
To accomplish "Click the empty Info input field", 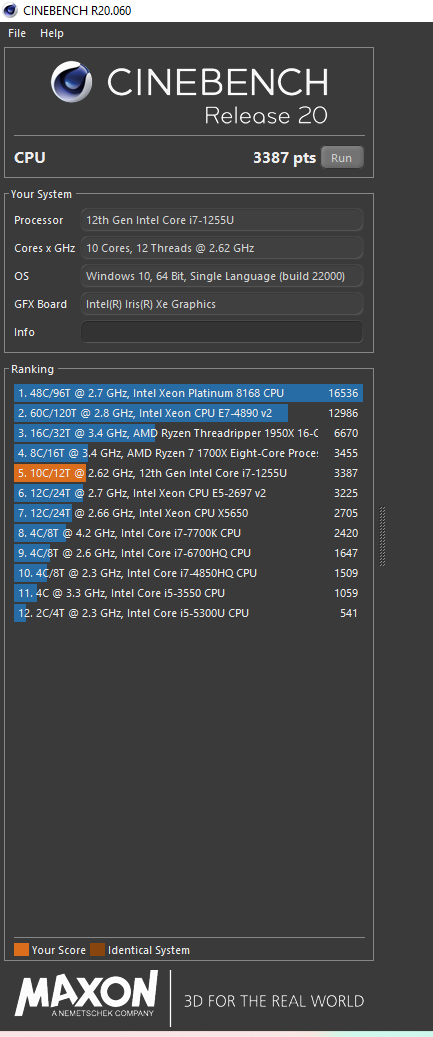I will tap(222, 332).
